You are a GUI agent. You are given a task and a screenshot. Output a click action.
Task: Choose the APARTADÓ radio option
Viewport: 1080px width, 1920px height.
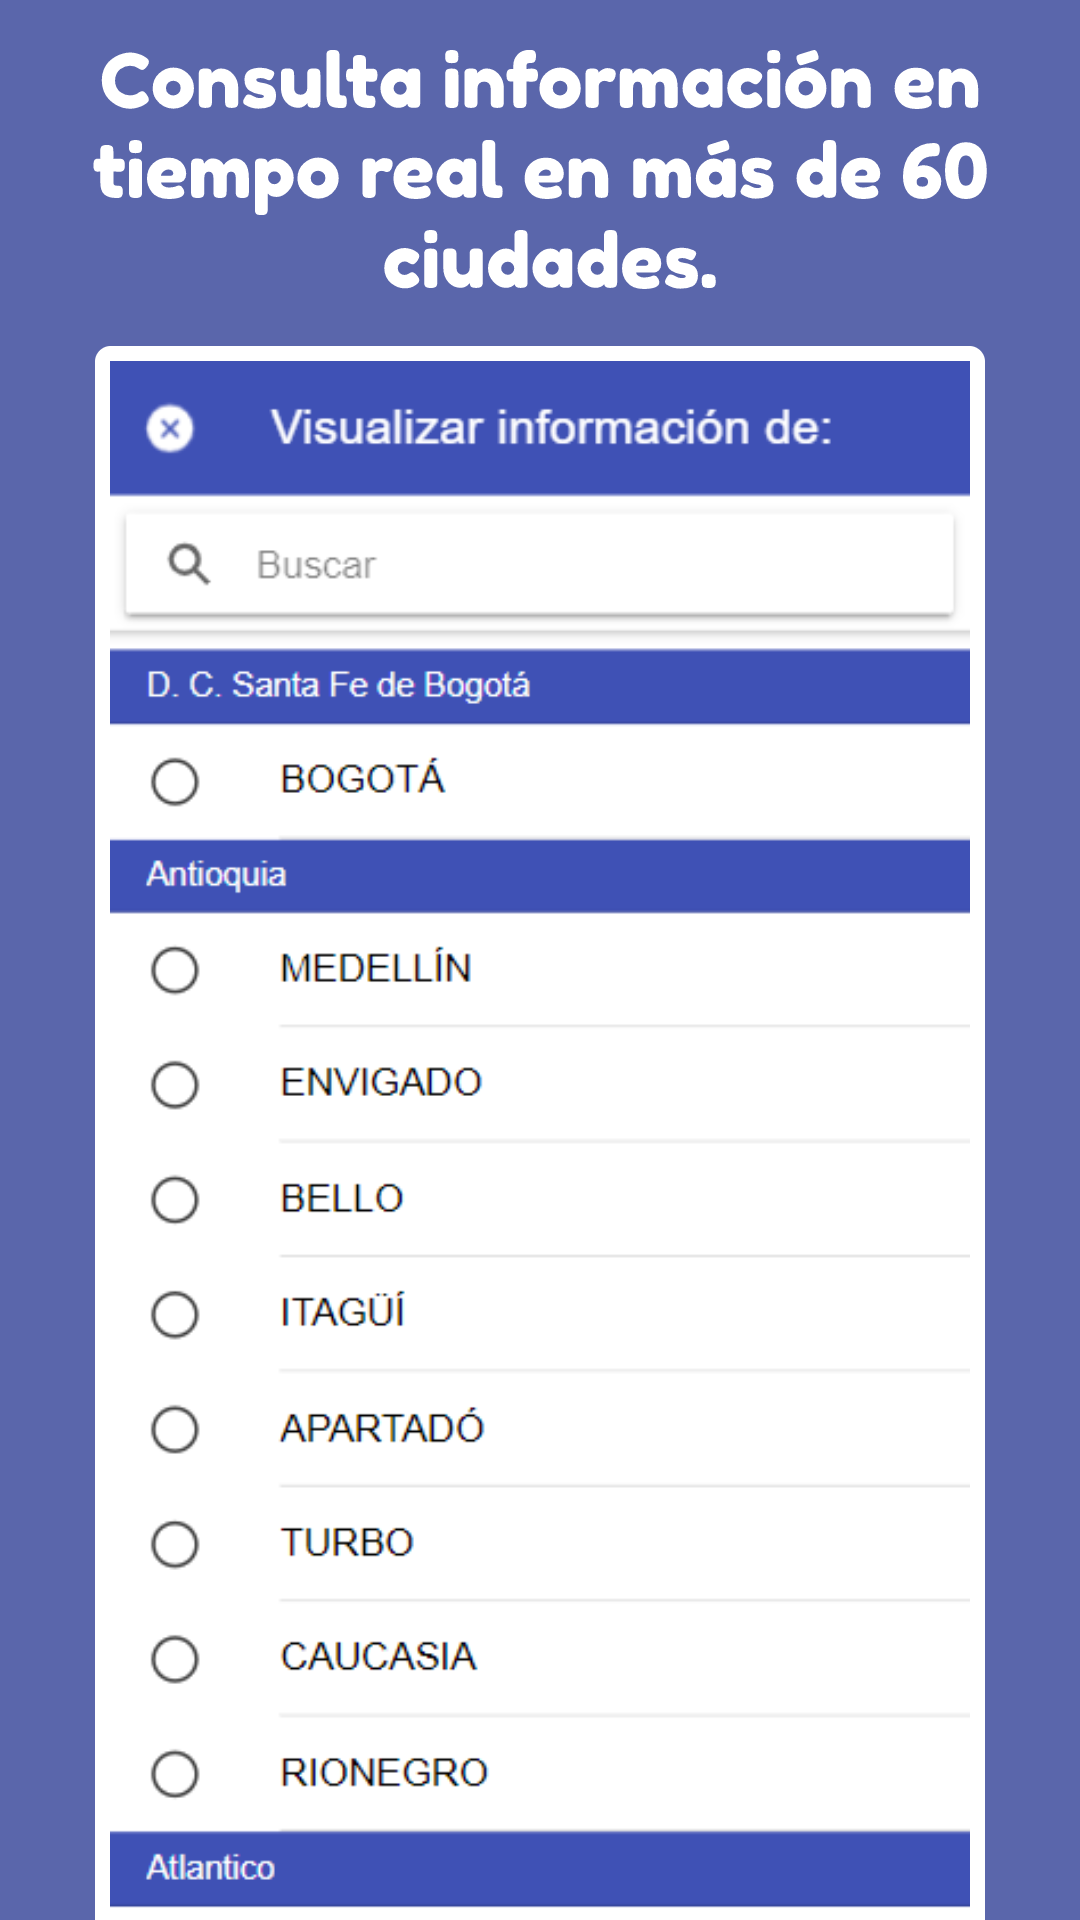175,1429
